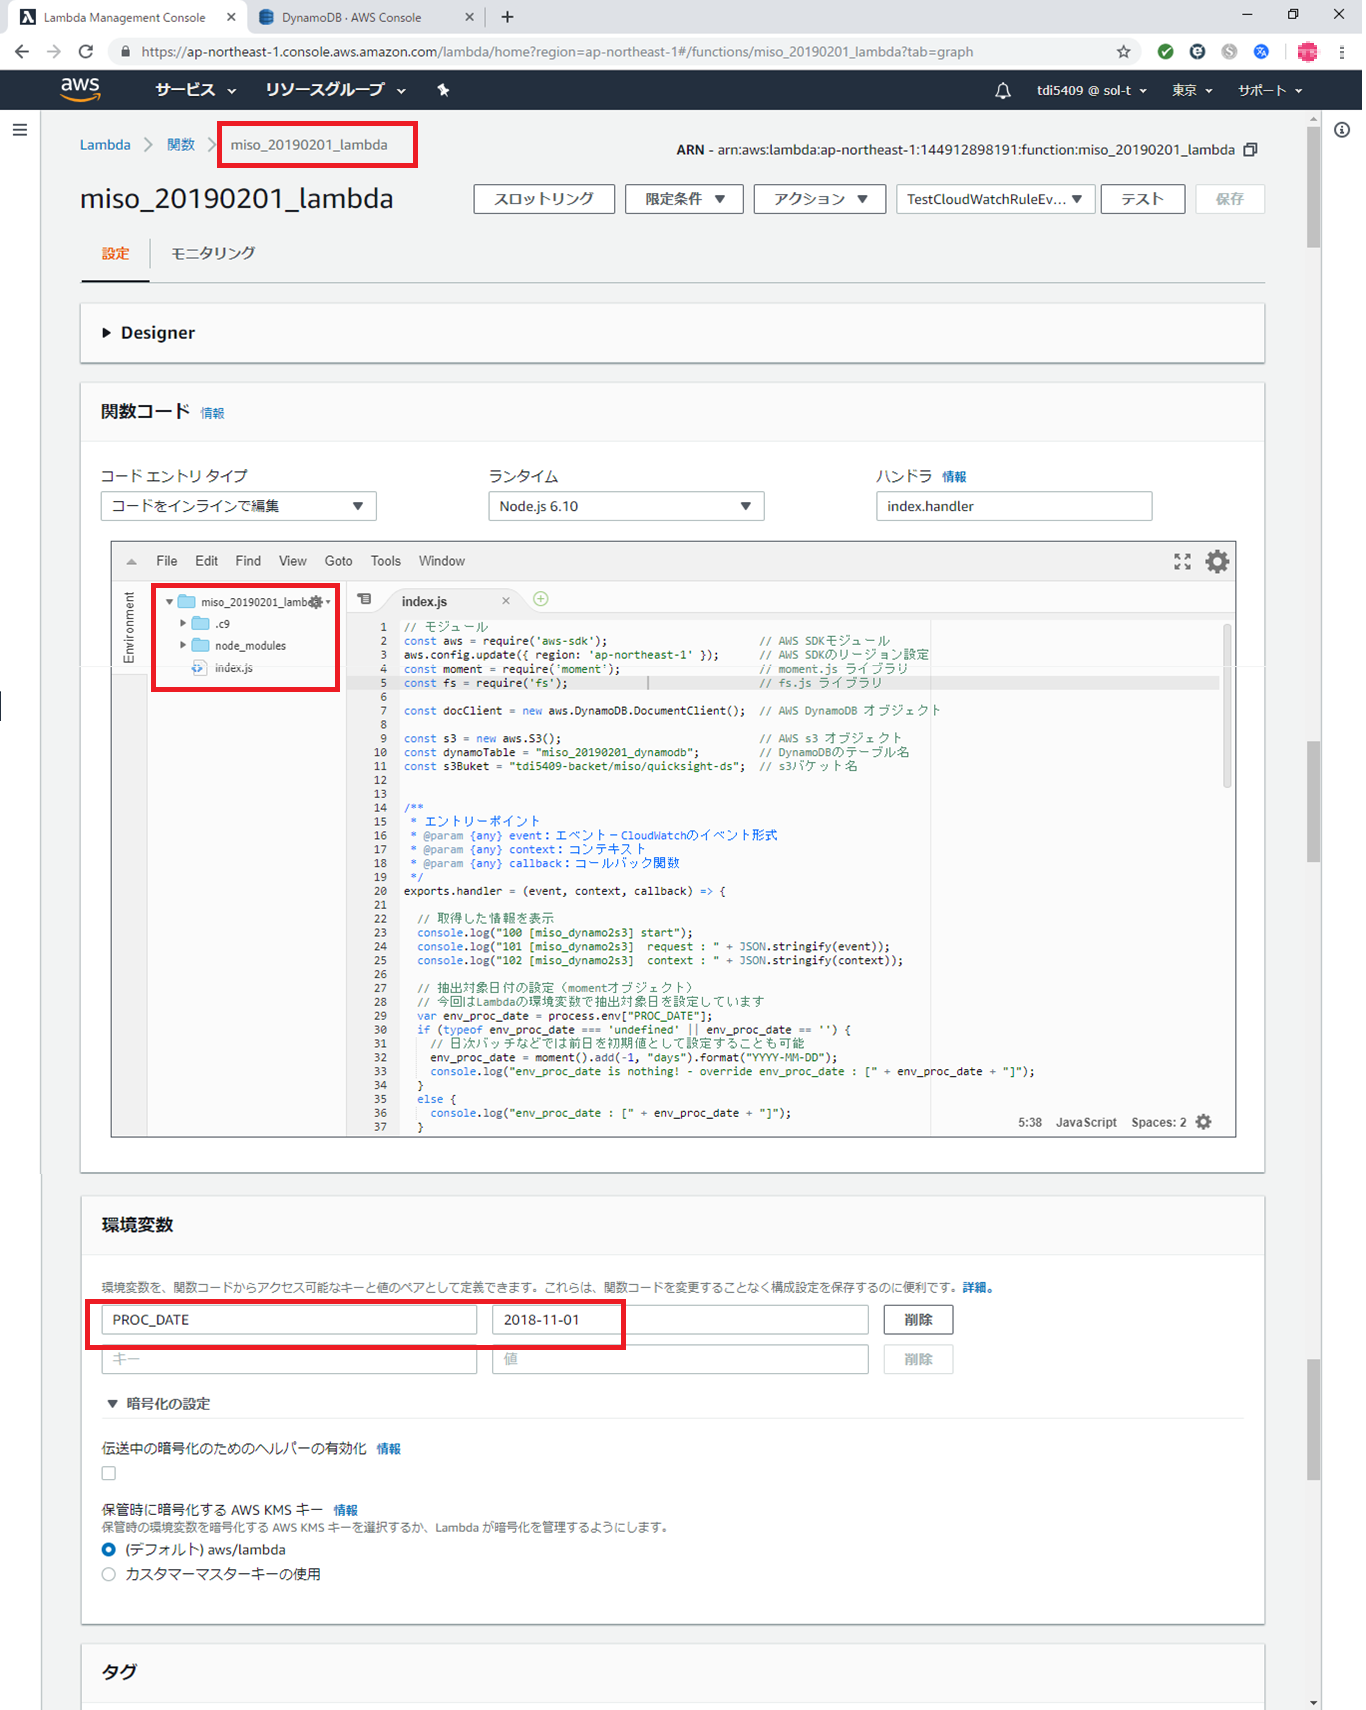The height and width of the screenshot is (1710, 1366).
Task: Expand the node_modules folder
Action: point(183,646)
